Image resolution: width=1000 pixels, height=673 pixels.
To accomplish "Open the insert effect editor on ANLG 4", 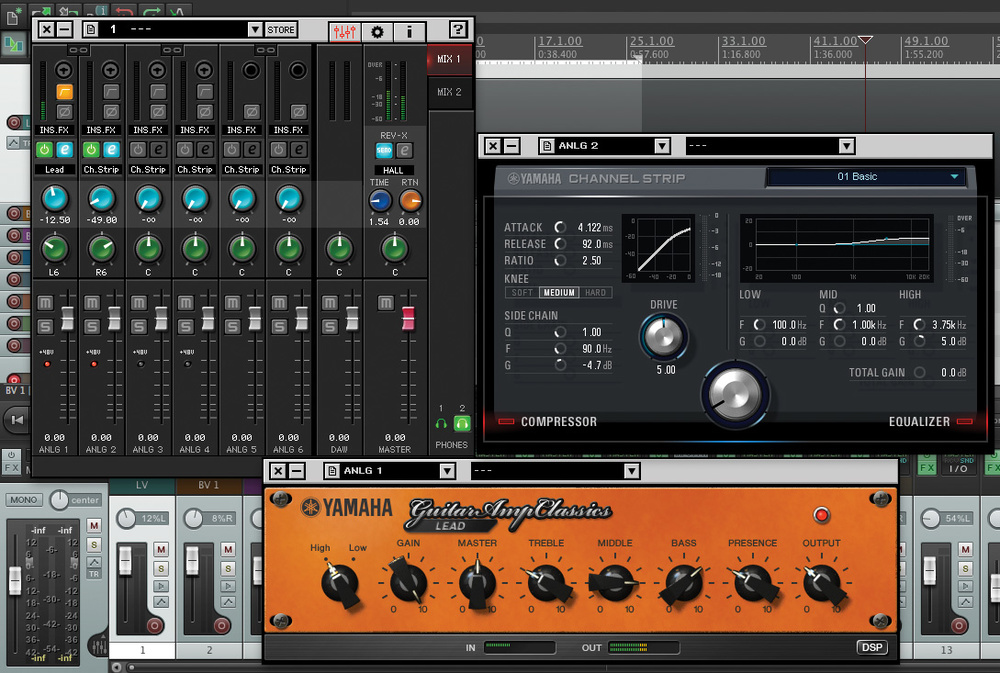I will 205,150.
